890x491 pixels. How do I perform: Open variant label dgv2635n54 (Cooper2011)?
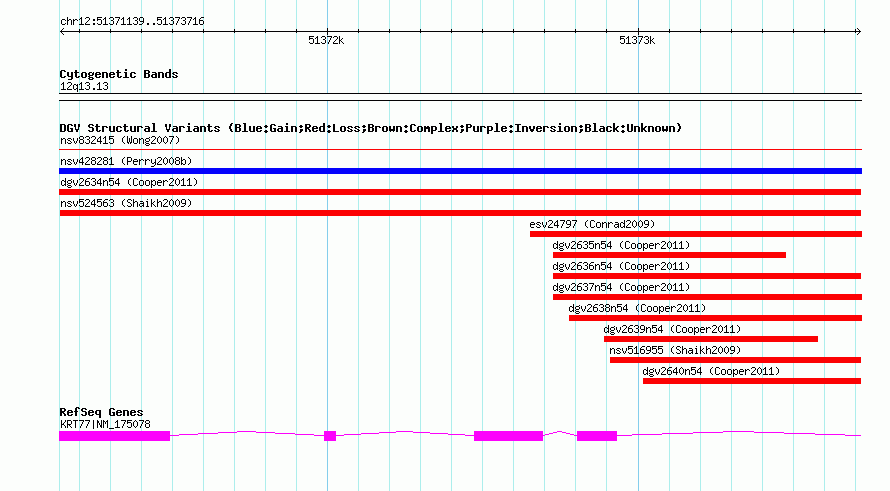pos(621,245)
